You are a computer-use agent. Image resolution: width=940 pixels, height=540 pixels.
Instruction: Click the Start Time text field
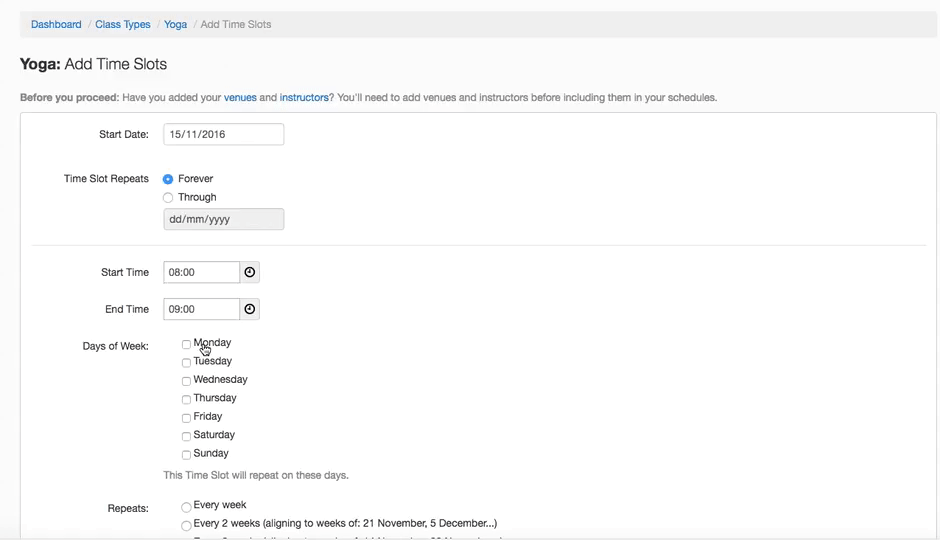pyautogui.click(x=201, y=272)
